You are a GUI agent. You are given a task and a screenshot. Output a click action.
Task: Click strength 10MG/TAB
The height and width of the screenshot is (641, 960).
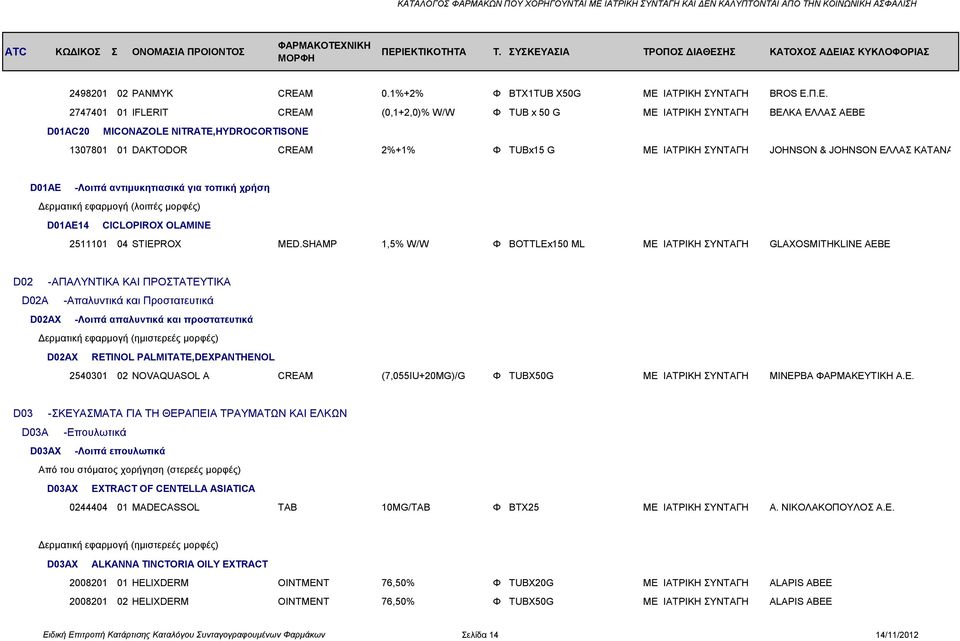tap(406, 508)
